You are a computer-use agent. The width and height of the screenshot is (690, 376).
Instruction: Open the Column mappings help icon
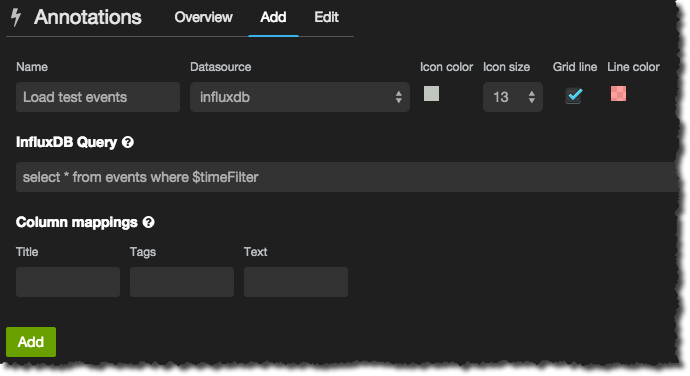(149, 222)
